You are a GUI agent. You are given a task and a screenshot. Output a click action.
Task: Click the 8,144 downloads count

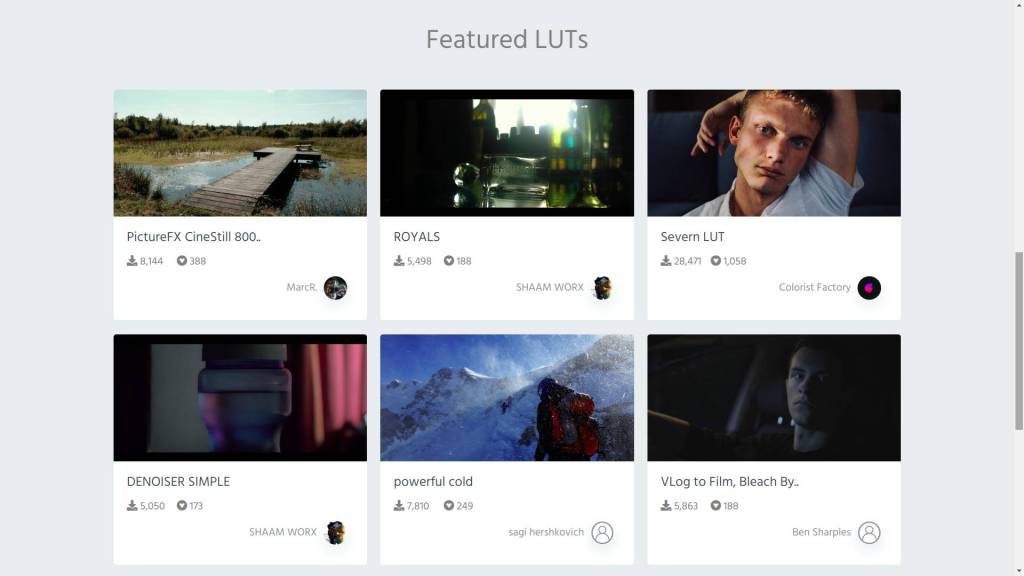[152, 261]
